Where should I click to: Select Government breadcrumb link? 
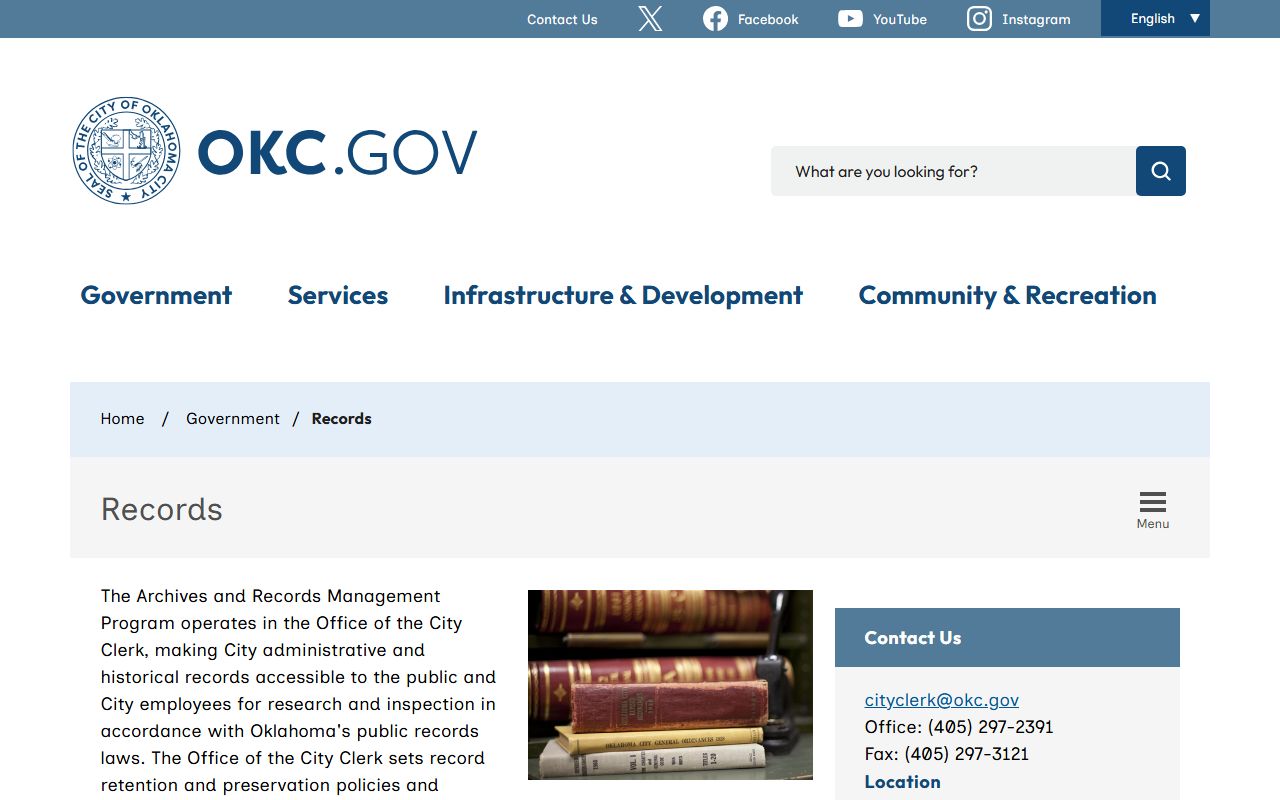coord(233,419)
